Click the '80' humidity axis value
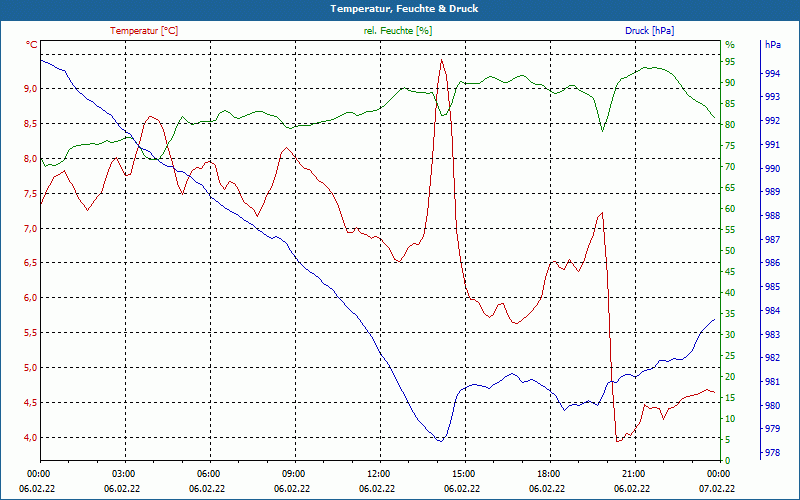800x500 pixels. [x=730, y=124]
